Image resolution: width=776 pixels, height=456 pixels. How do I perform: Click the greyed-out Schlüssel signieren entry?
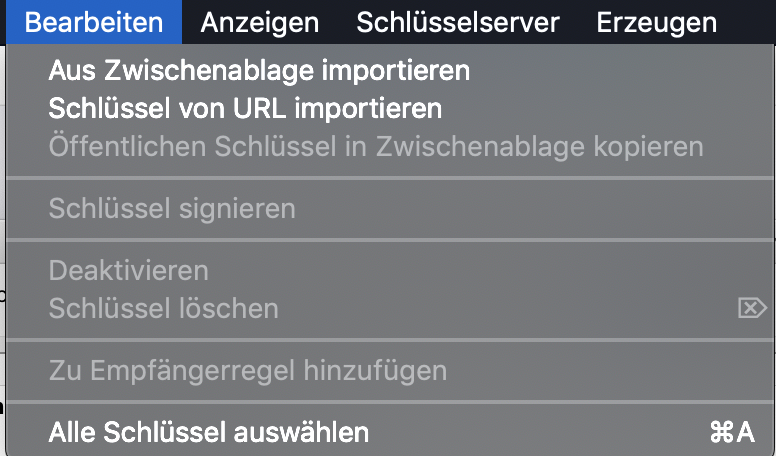tap(390, 208)
